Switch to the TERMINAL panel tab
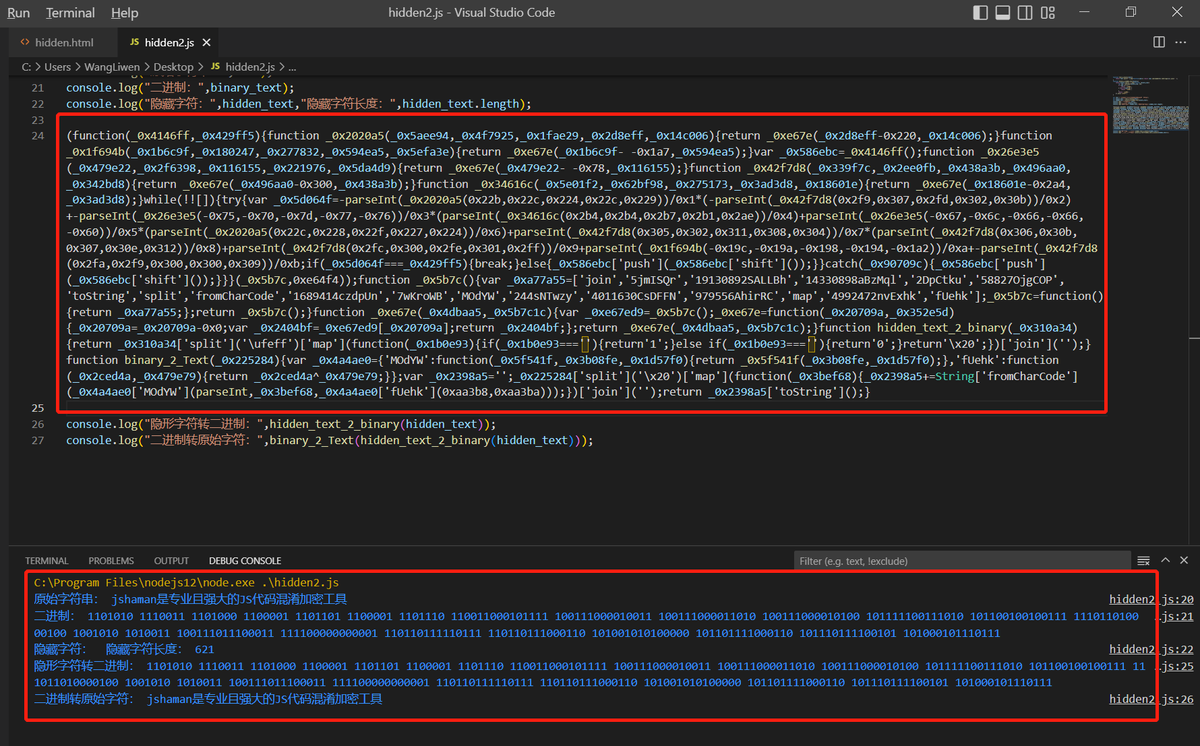Screen dimensions: 1200x746 (47, 561)
